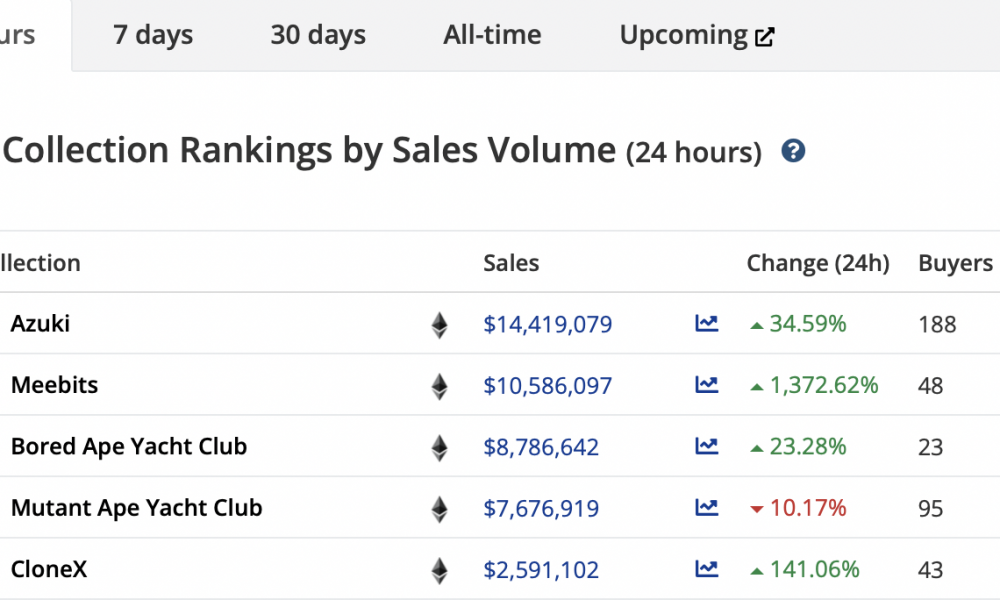Click the 1,372.62% change value

tap(824, 385)
